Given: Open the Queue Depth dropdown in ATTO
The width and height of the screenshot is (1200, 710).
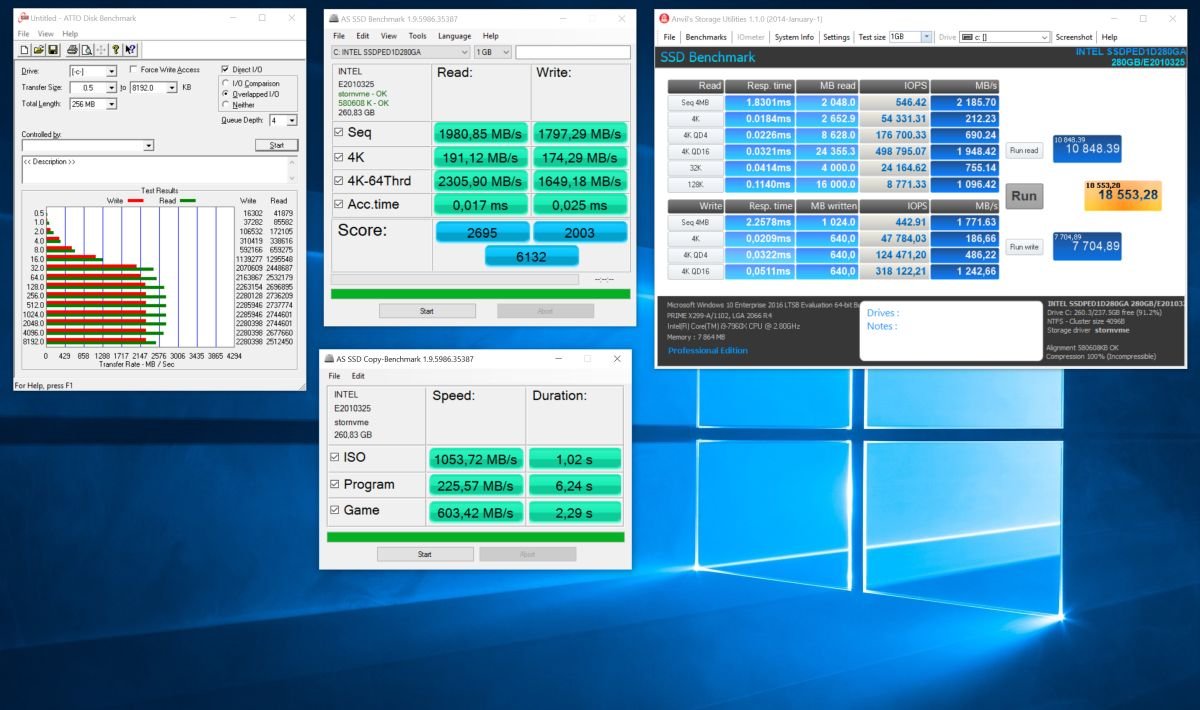Looking at the screenshot, I should (291, 120).
